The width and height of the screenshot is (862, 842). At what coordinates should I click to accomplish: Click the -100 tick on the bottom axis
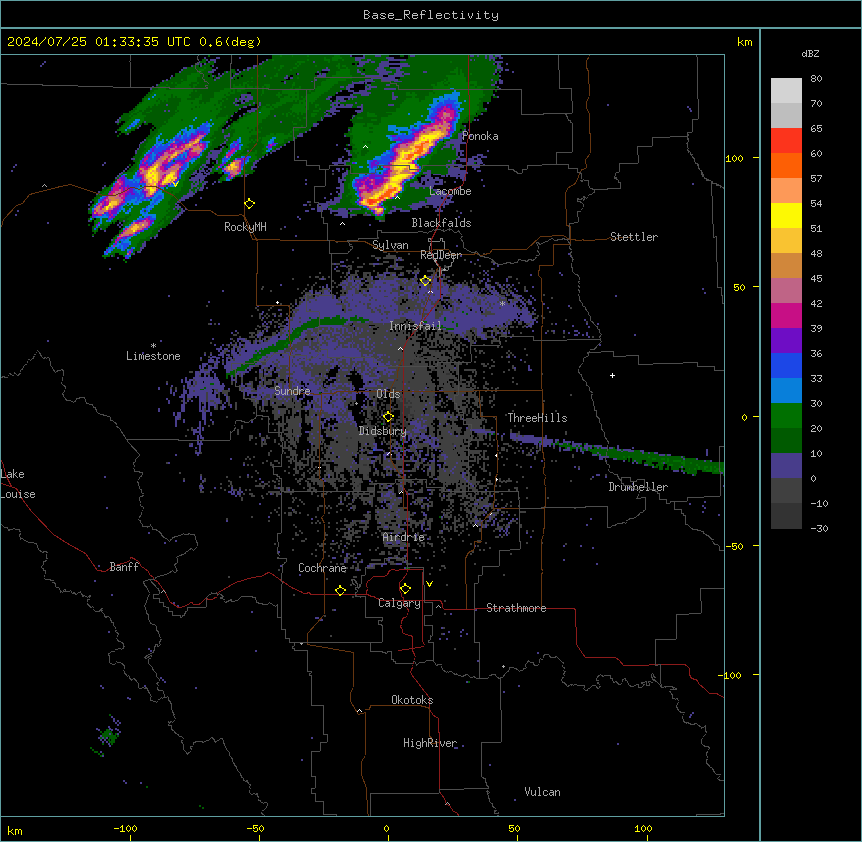pyautogui.click(x=125, y=828)
